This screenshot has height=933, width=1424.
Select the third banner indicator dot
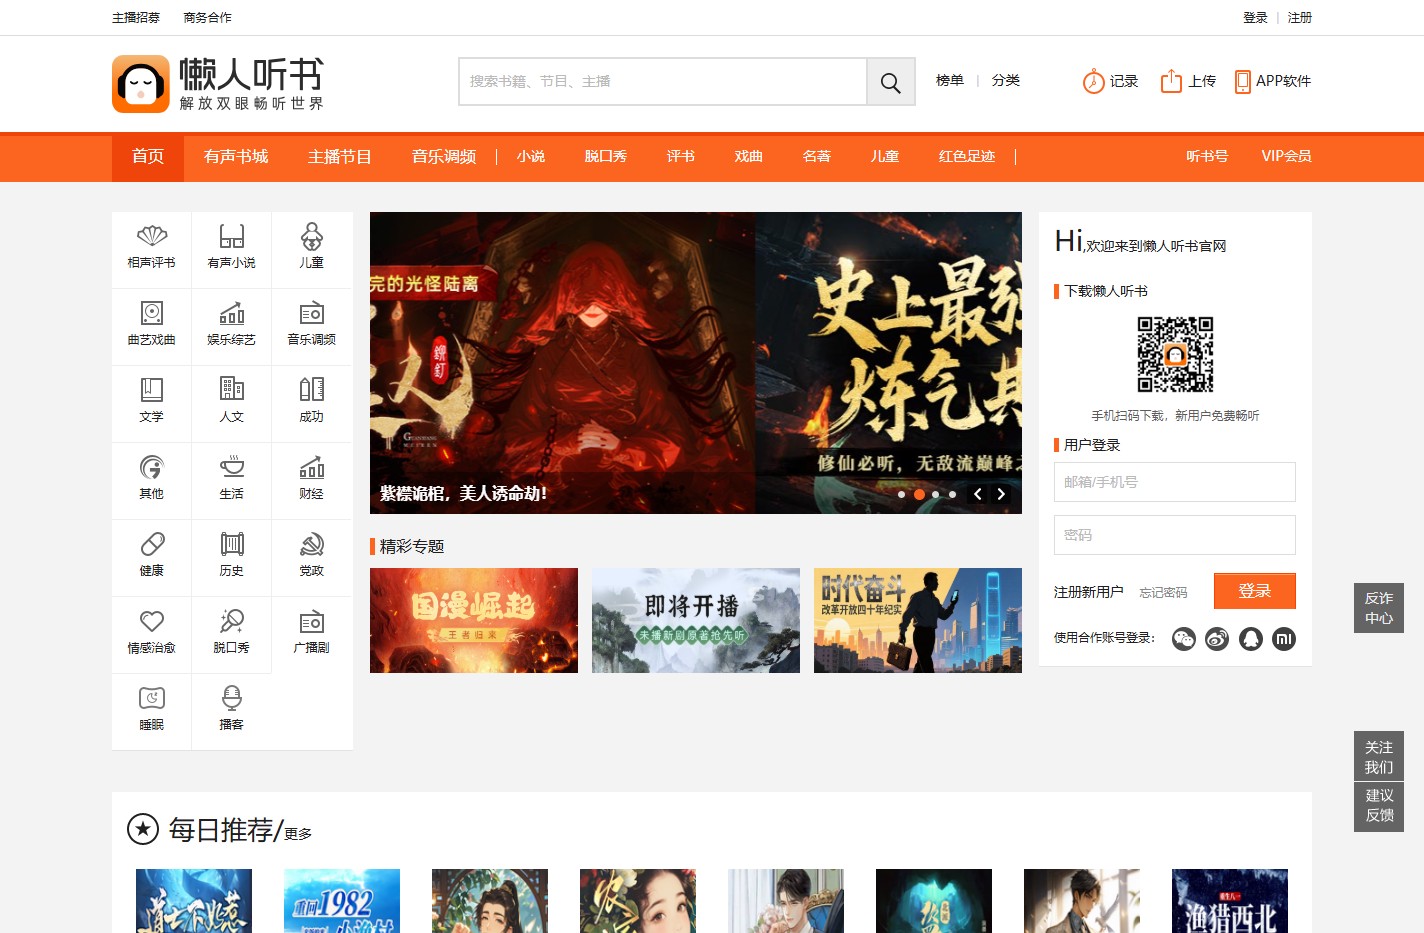pyautogui.click(x=936, y=495)
